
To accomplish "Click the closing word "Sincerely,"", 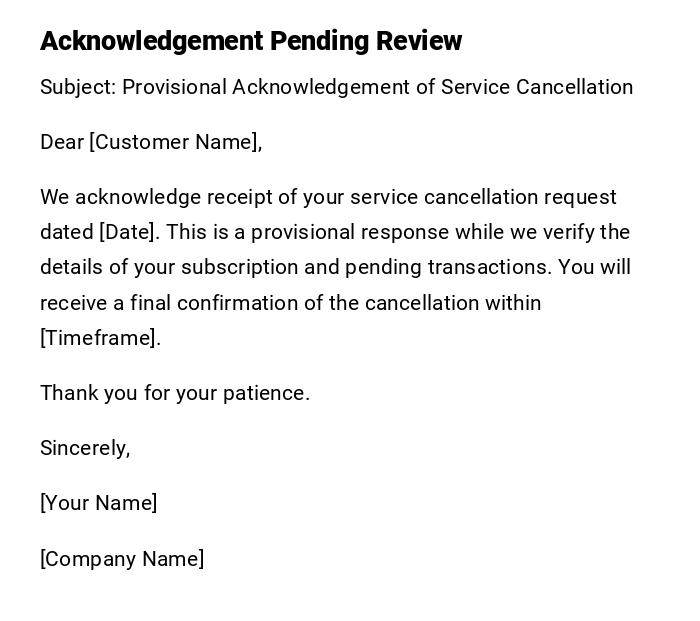I will (85, 448).
